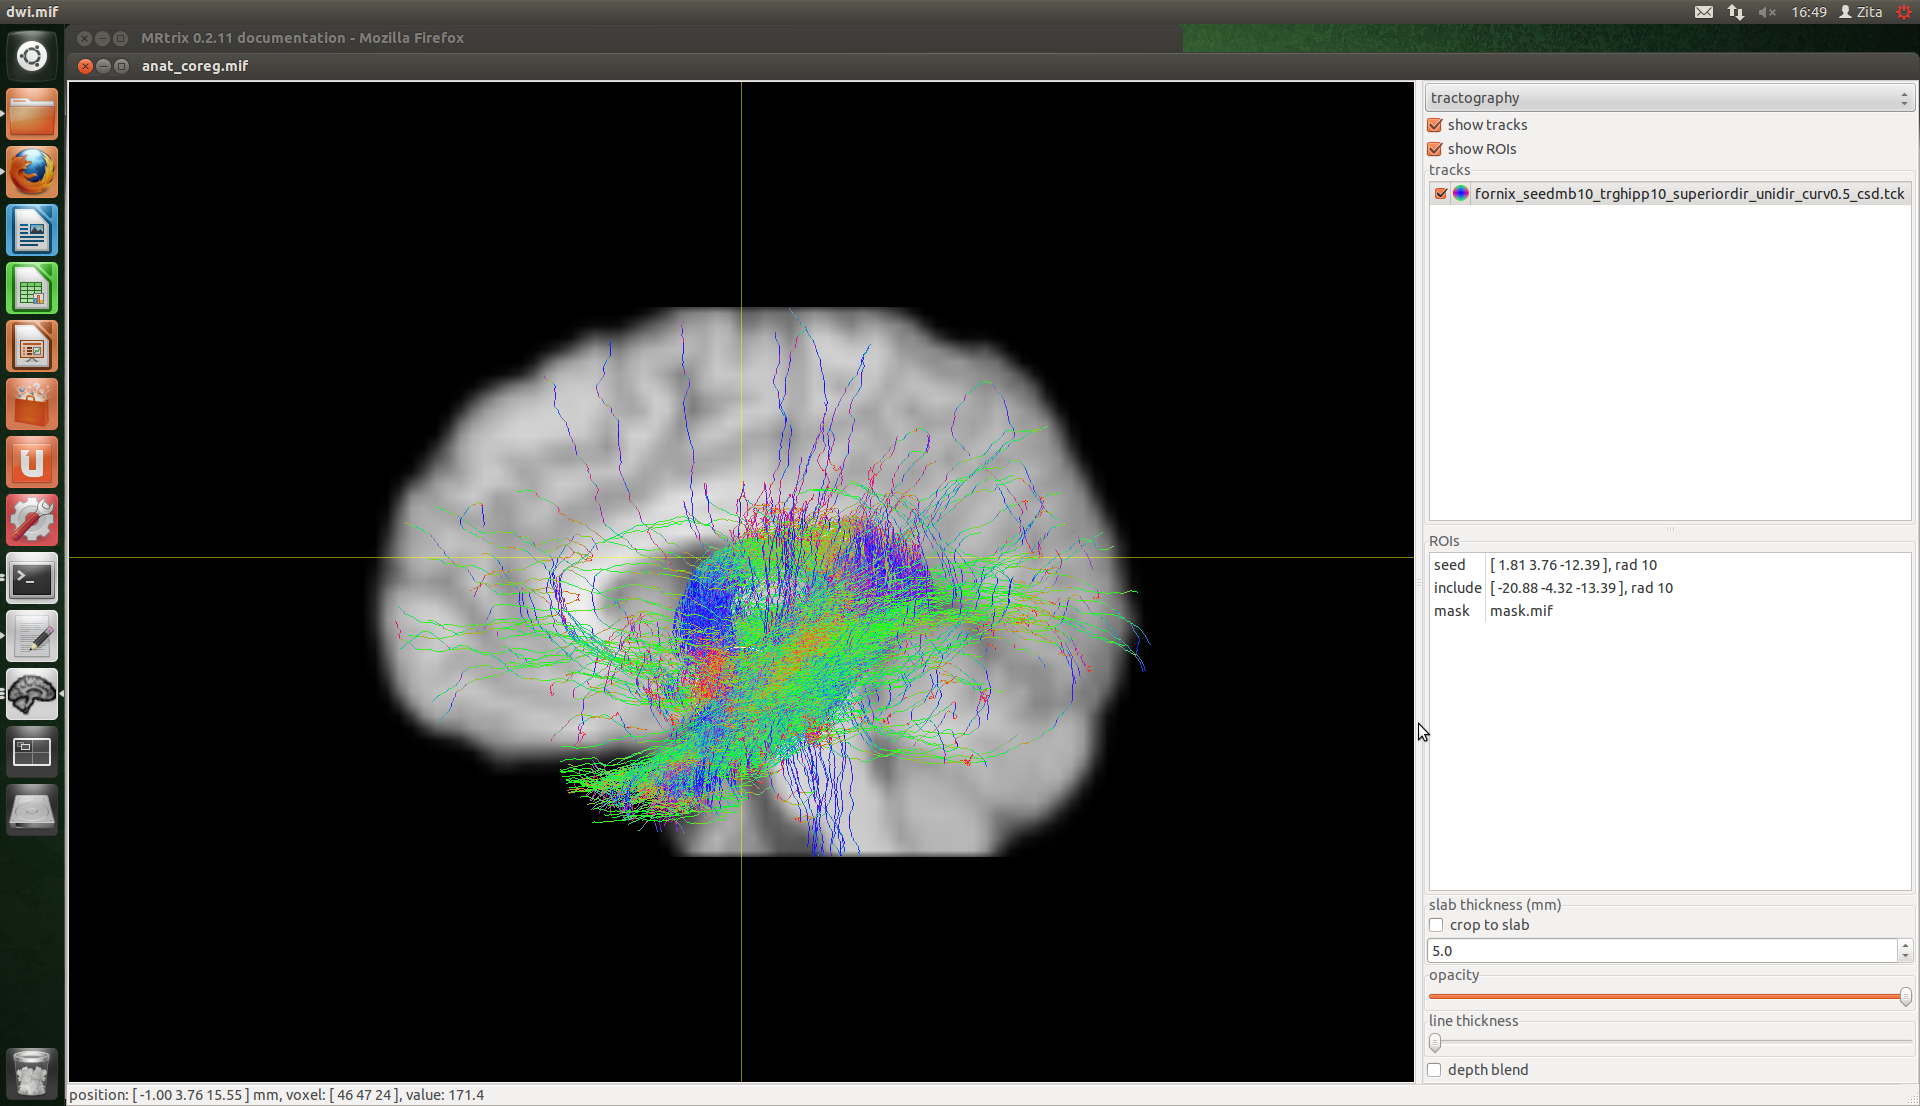The width and height of the screenshot is (1920, 1106).
Task: Enable depth blend checkbox
Action: coord(1434,1070)
